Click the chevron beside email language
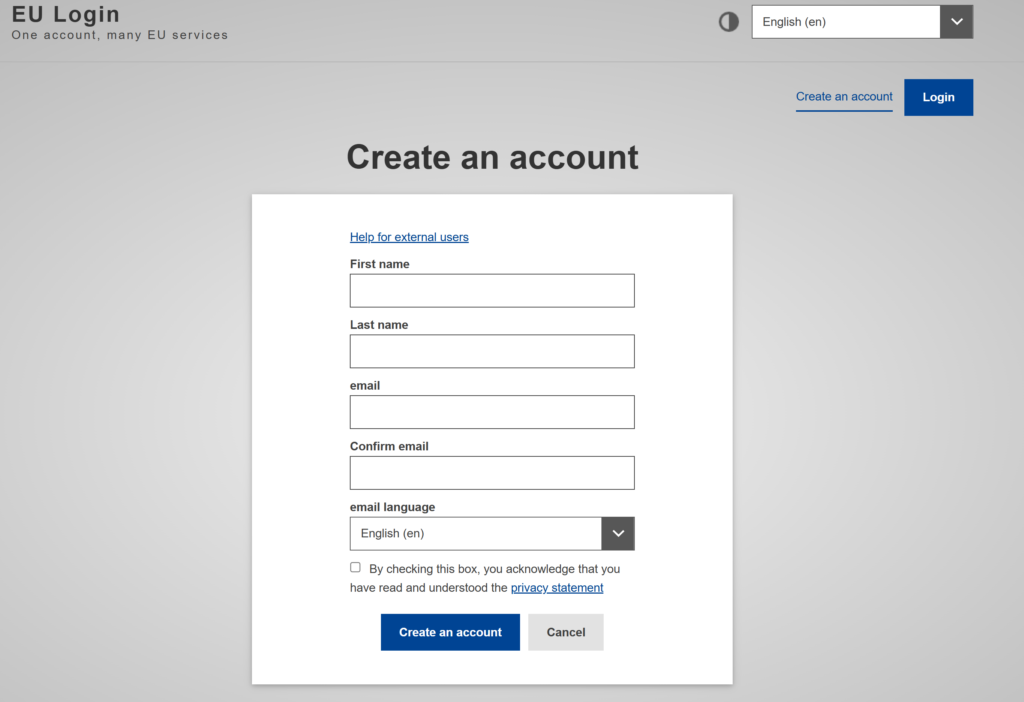The width and height of the screenshot is (1024, 702). (617, 533)
